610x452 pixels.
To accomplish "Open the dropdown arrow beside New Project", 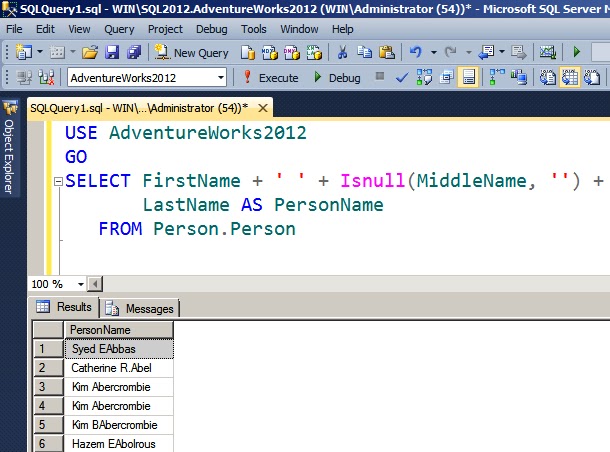I will (40, 52).
